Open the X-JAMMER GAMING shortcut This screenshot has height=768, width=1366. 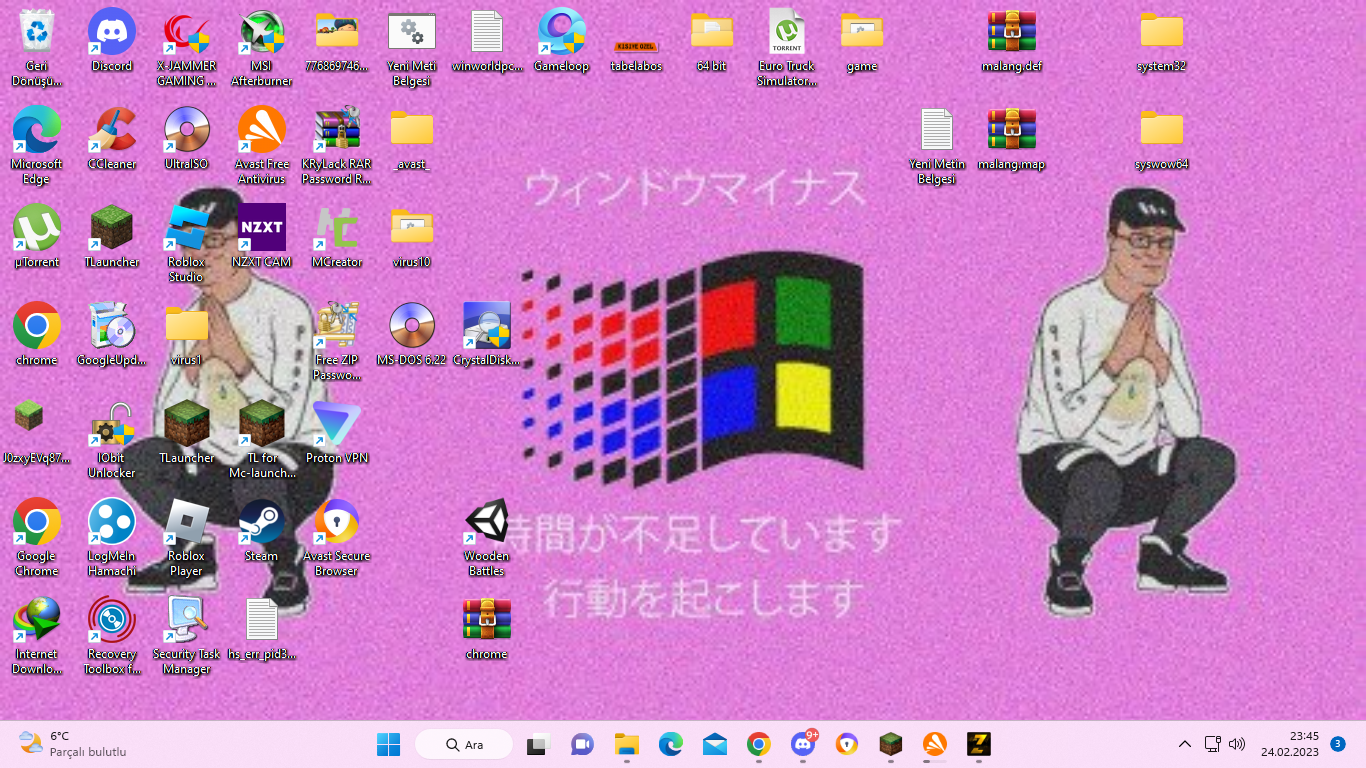tap(187, 47)
